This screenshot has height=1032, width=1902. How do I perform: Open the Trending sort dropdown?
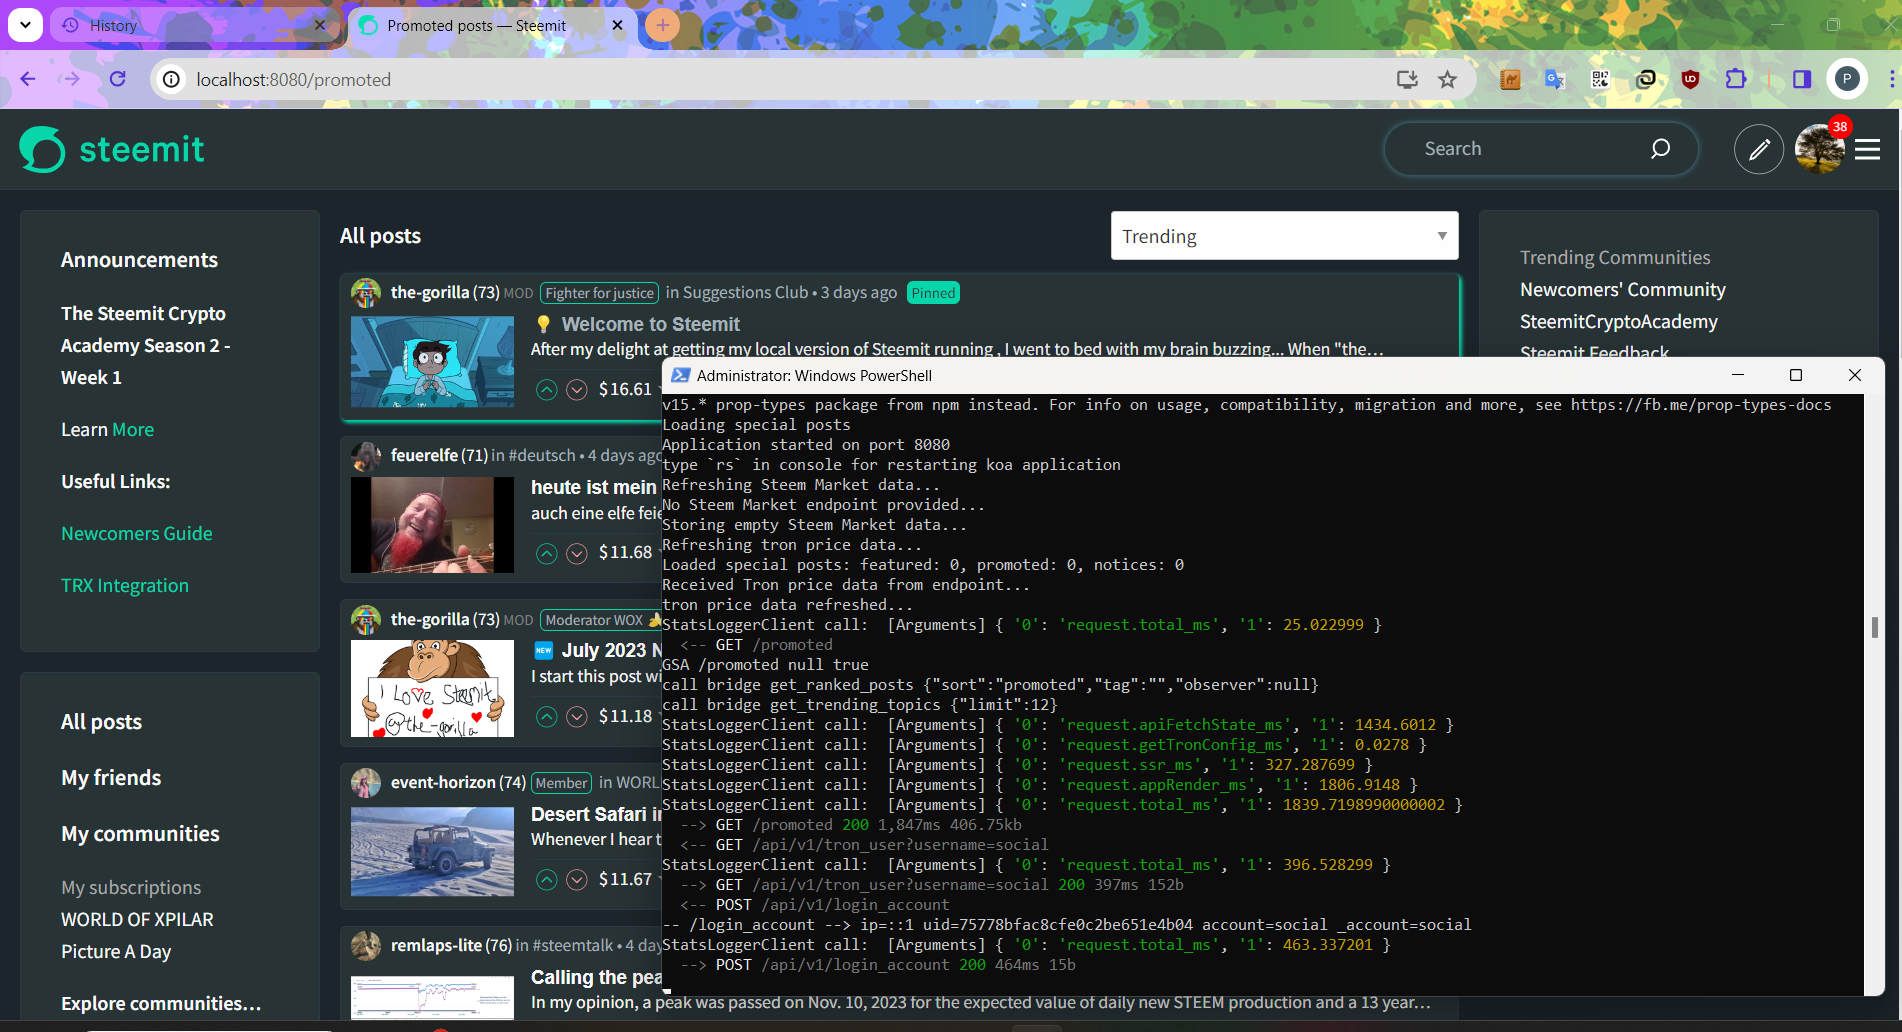click(x=1284, y=236)
